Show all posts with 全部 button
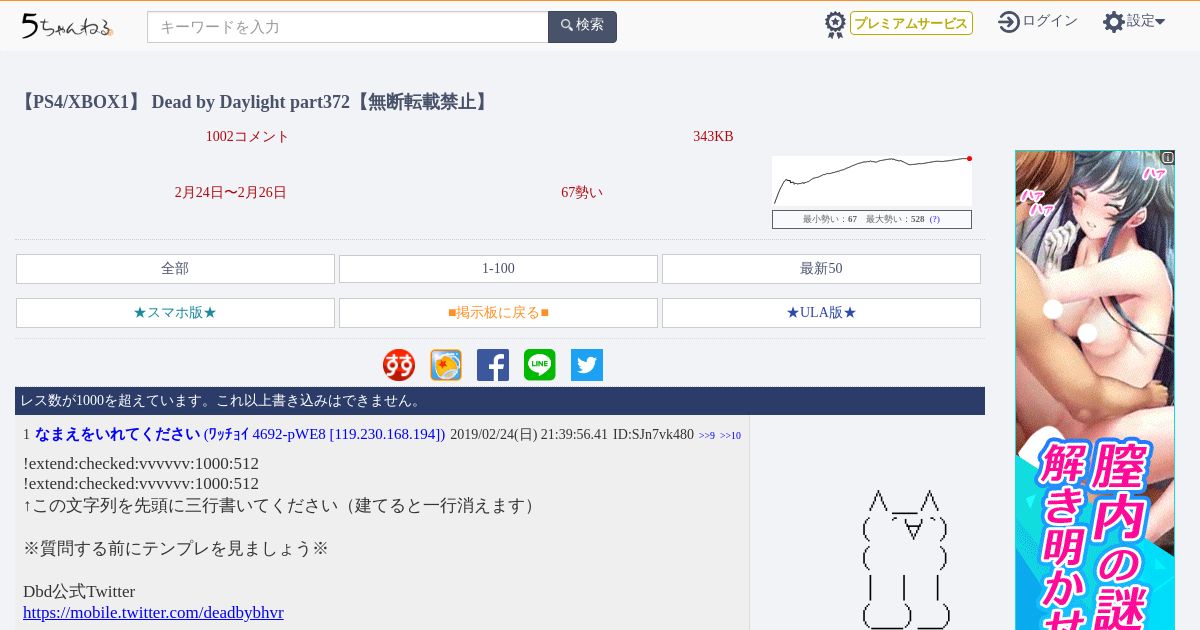This screenshot has height=630, width=1200. [x=175, y=269]
